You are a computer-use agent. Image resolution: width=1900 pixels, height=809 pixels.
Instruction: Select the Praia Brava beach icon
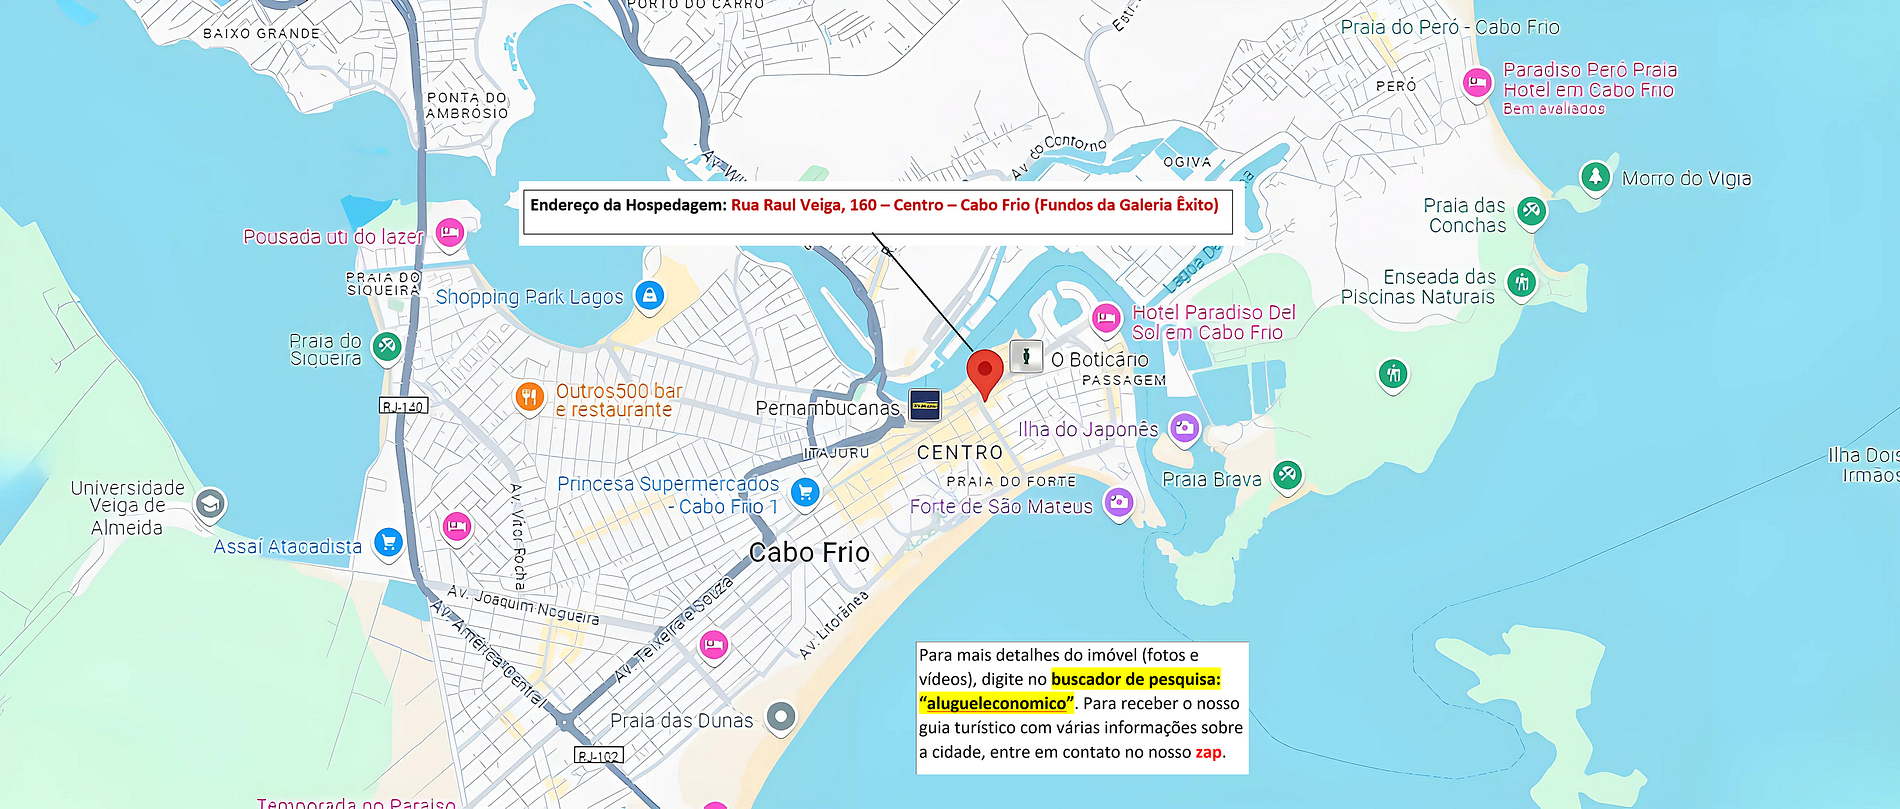(1287, 474)
